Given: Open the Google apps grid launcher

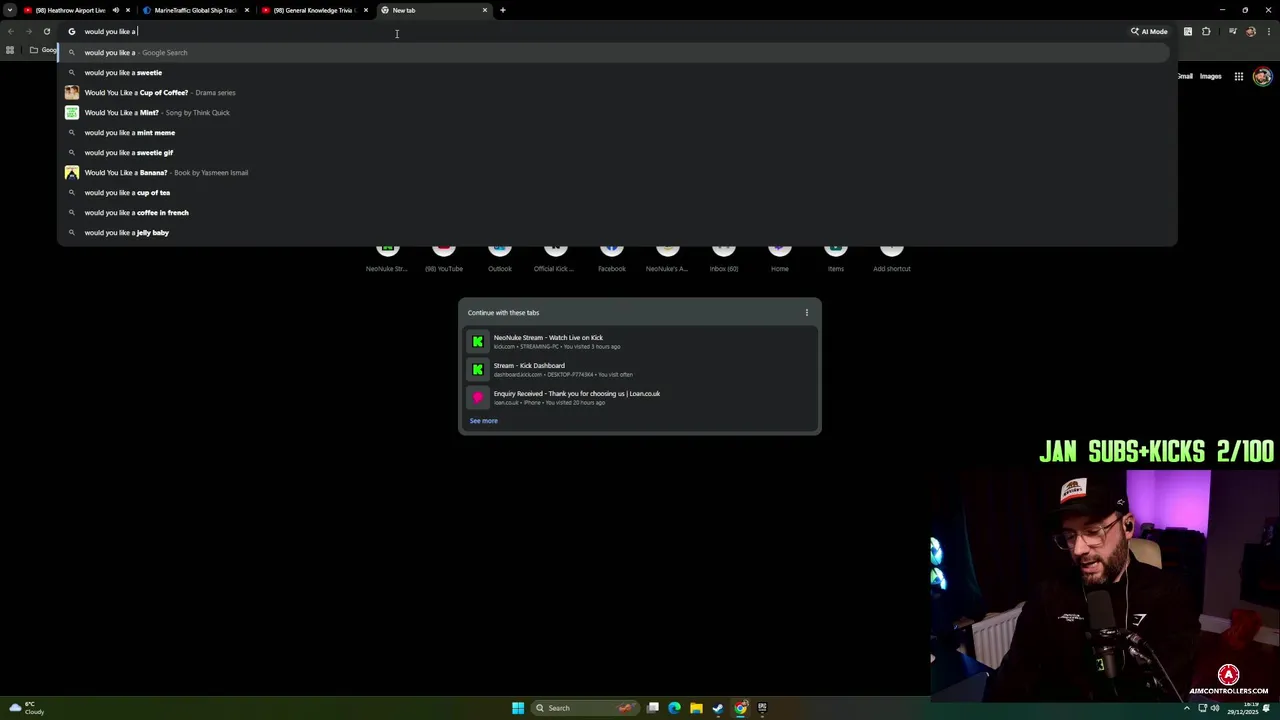Looking at the screenshot, I should point(1238,76).
